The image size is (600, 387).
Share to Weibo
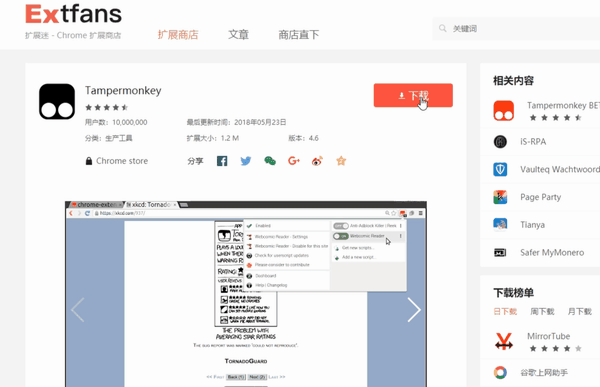pyautogui.click(x=317, y=161)
